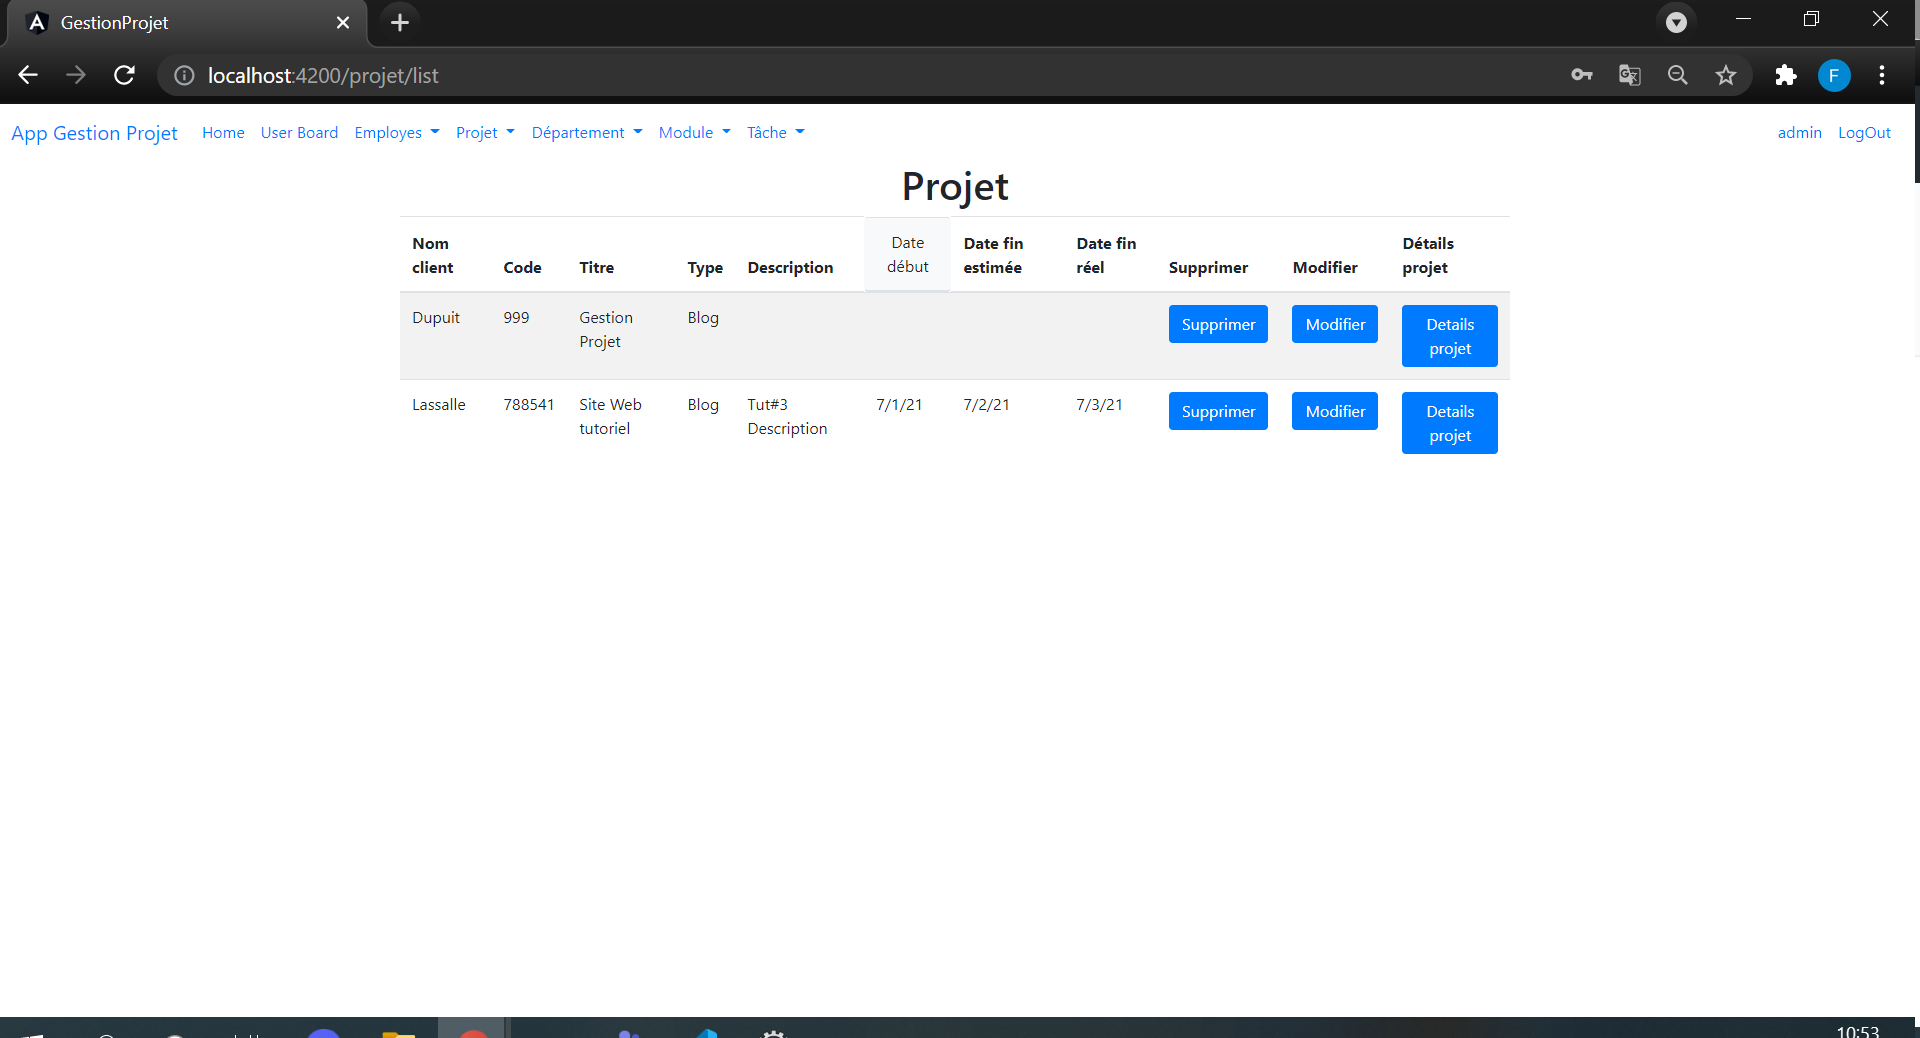Open the admin profile link
Image resolution: width=1920 pixels, height=1038 pixels.
1799,132
